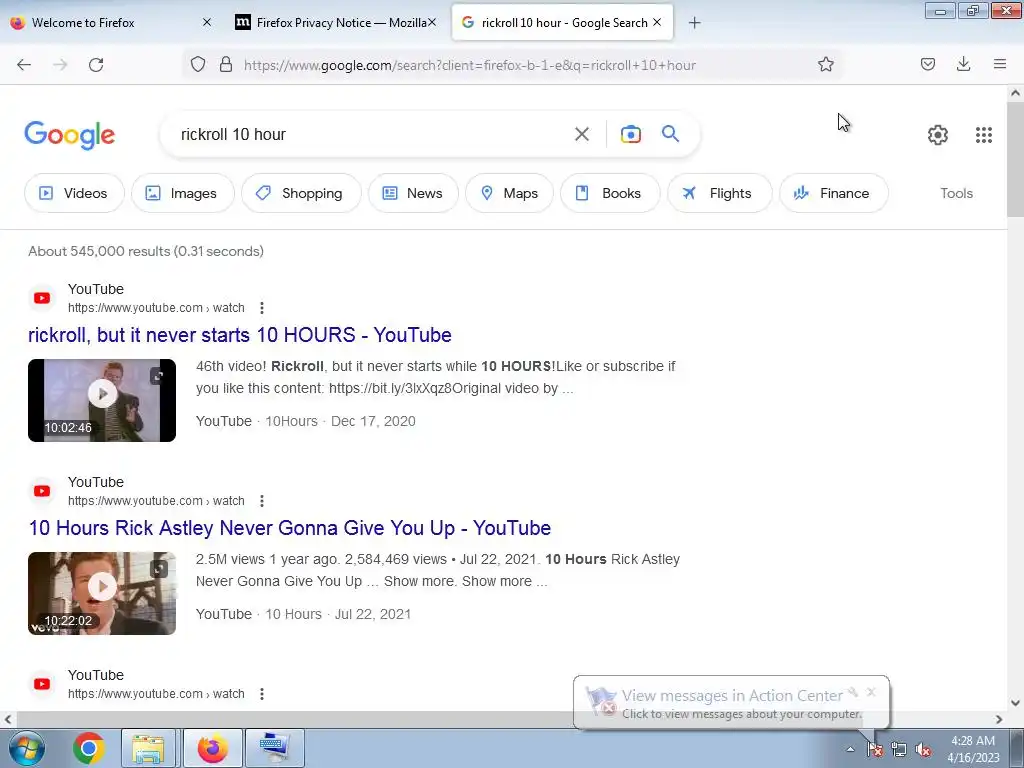Open the Google apps grid

pyautogui.click(x=984, y=135)
